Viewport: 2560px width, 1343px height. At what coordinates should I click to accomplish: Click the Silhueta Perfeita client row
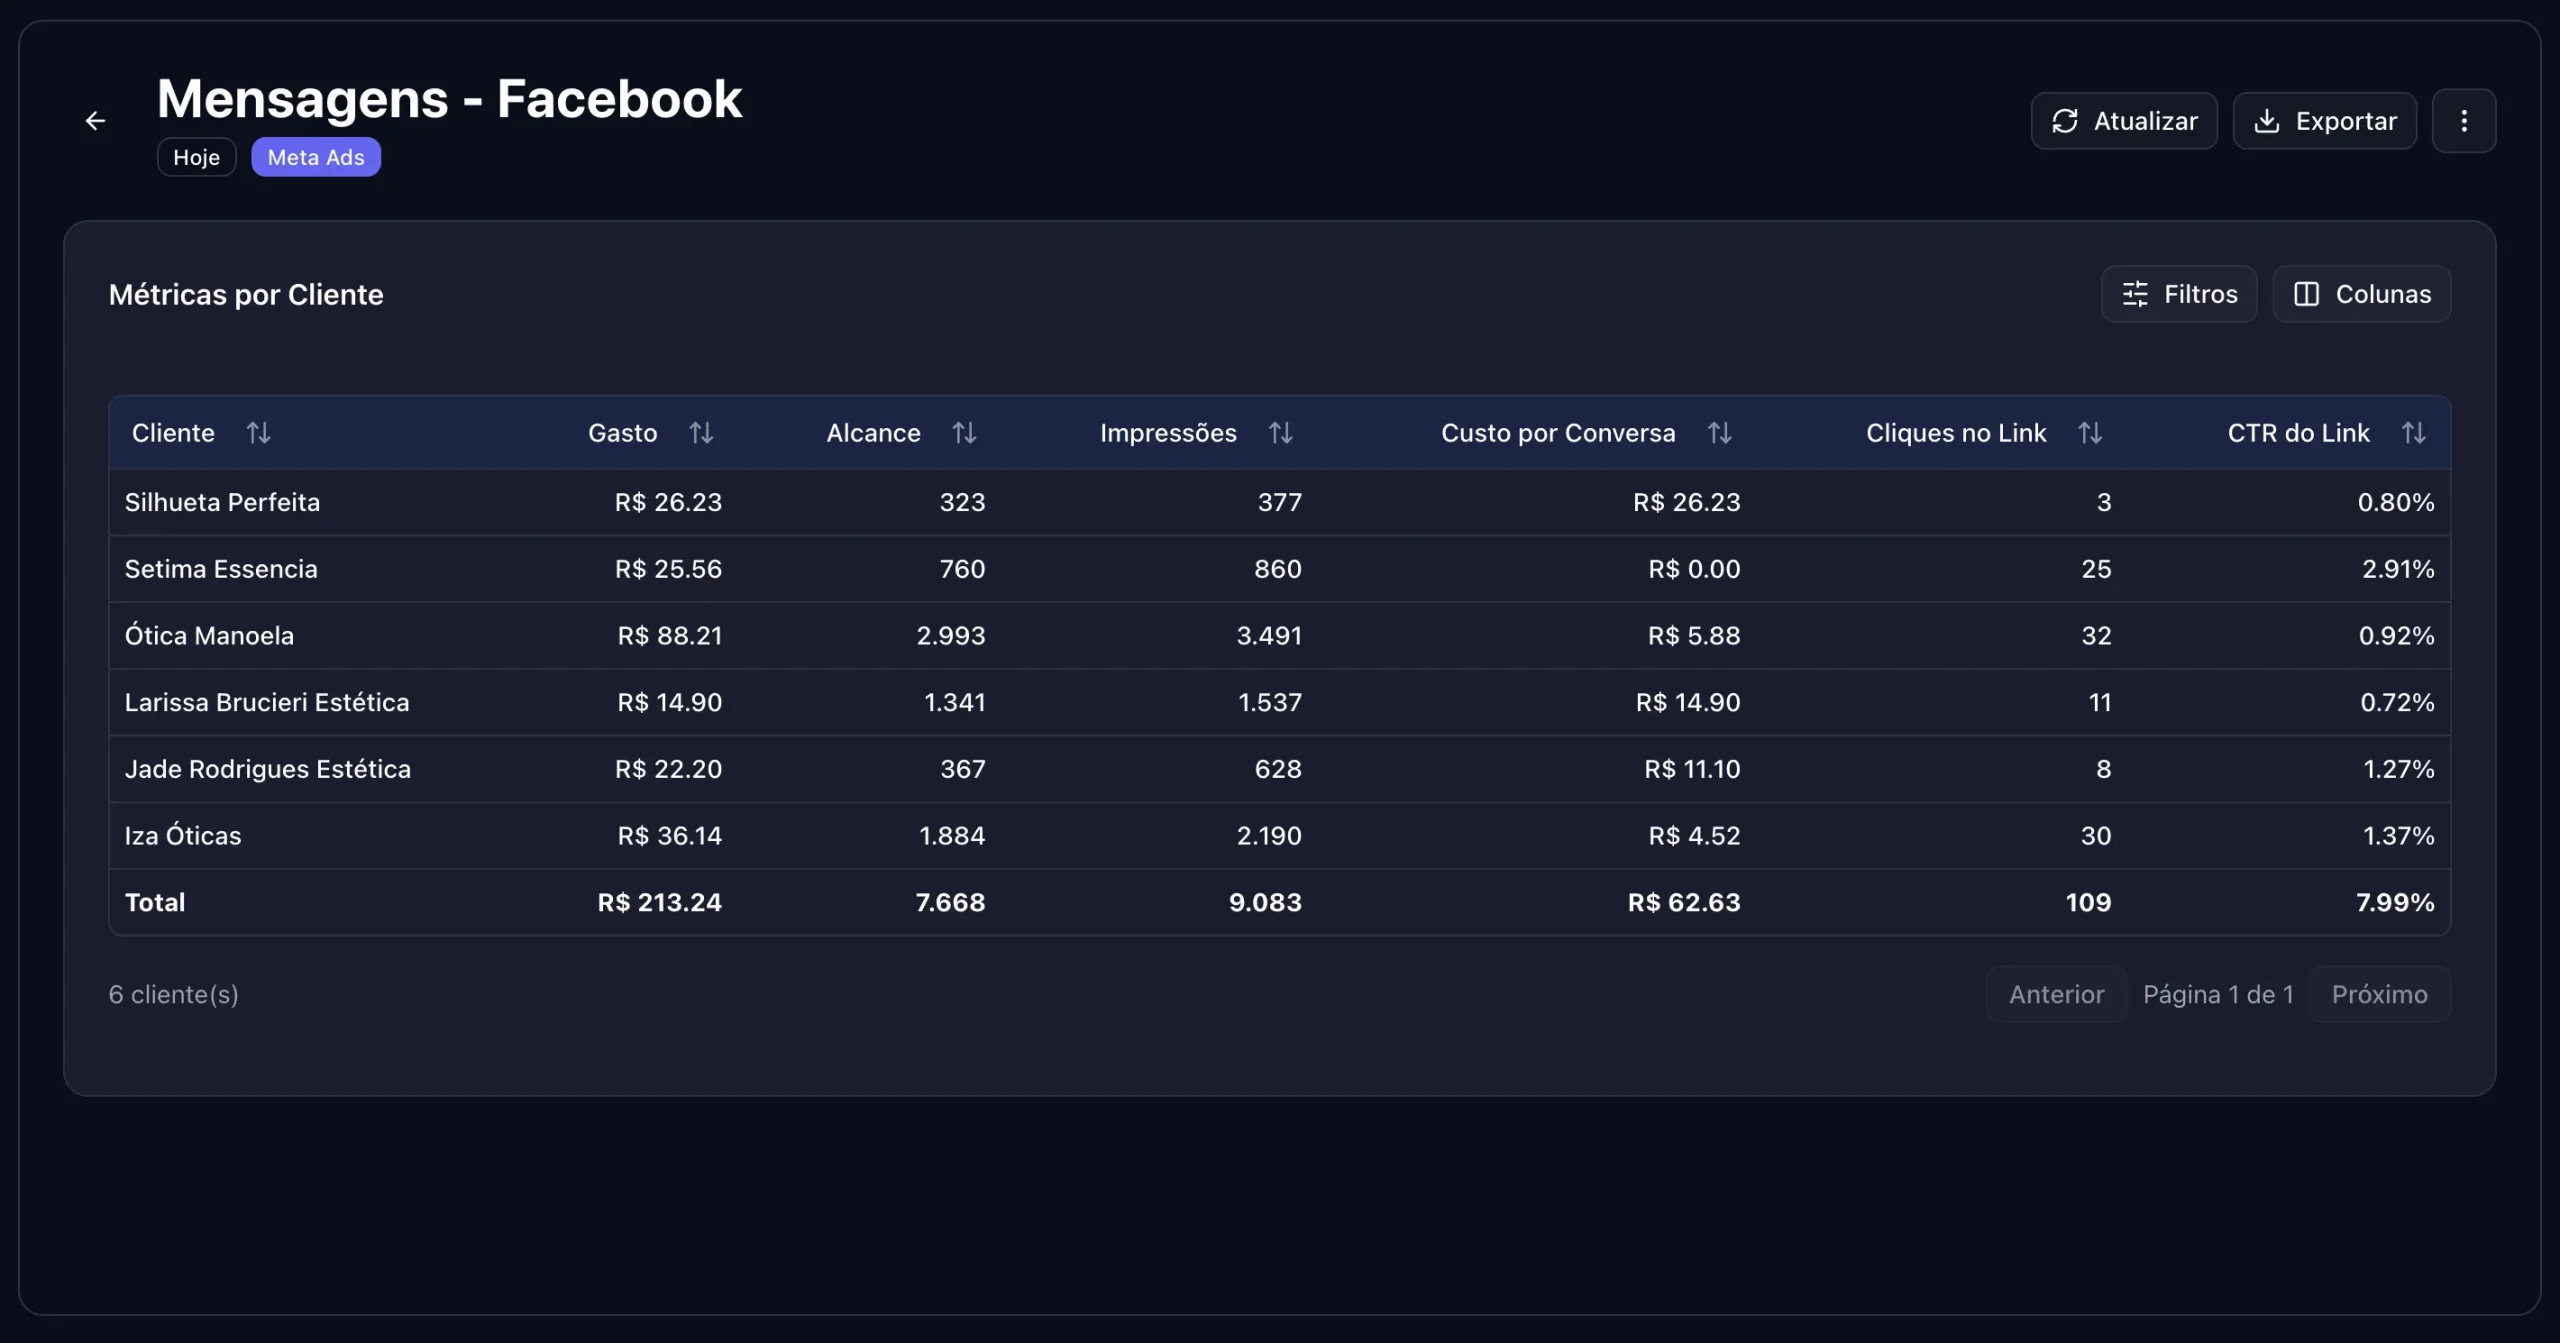[x=222, y=502]
